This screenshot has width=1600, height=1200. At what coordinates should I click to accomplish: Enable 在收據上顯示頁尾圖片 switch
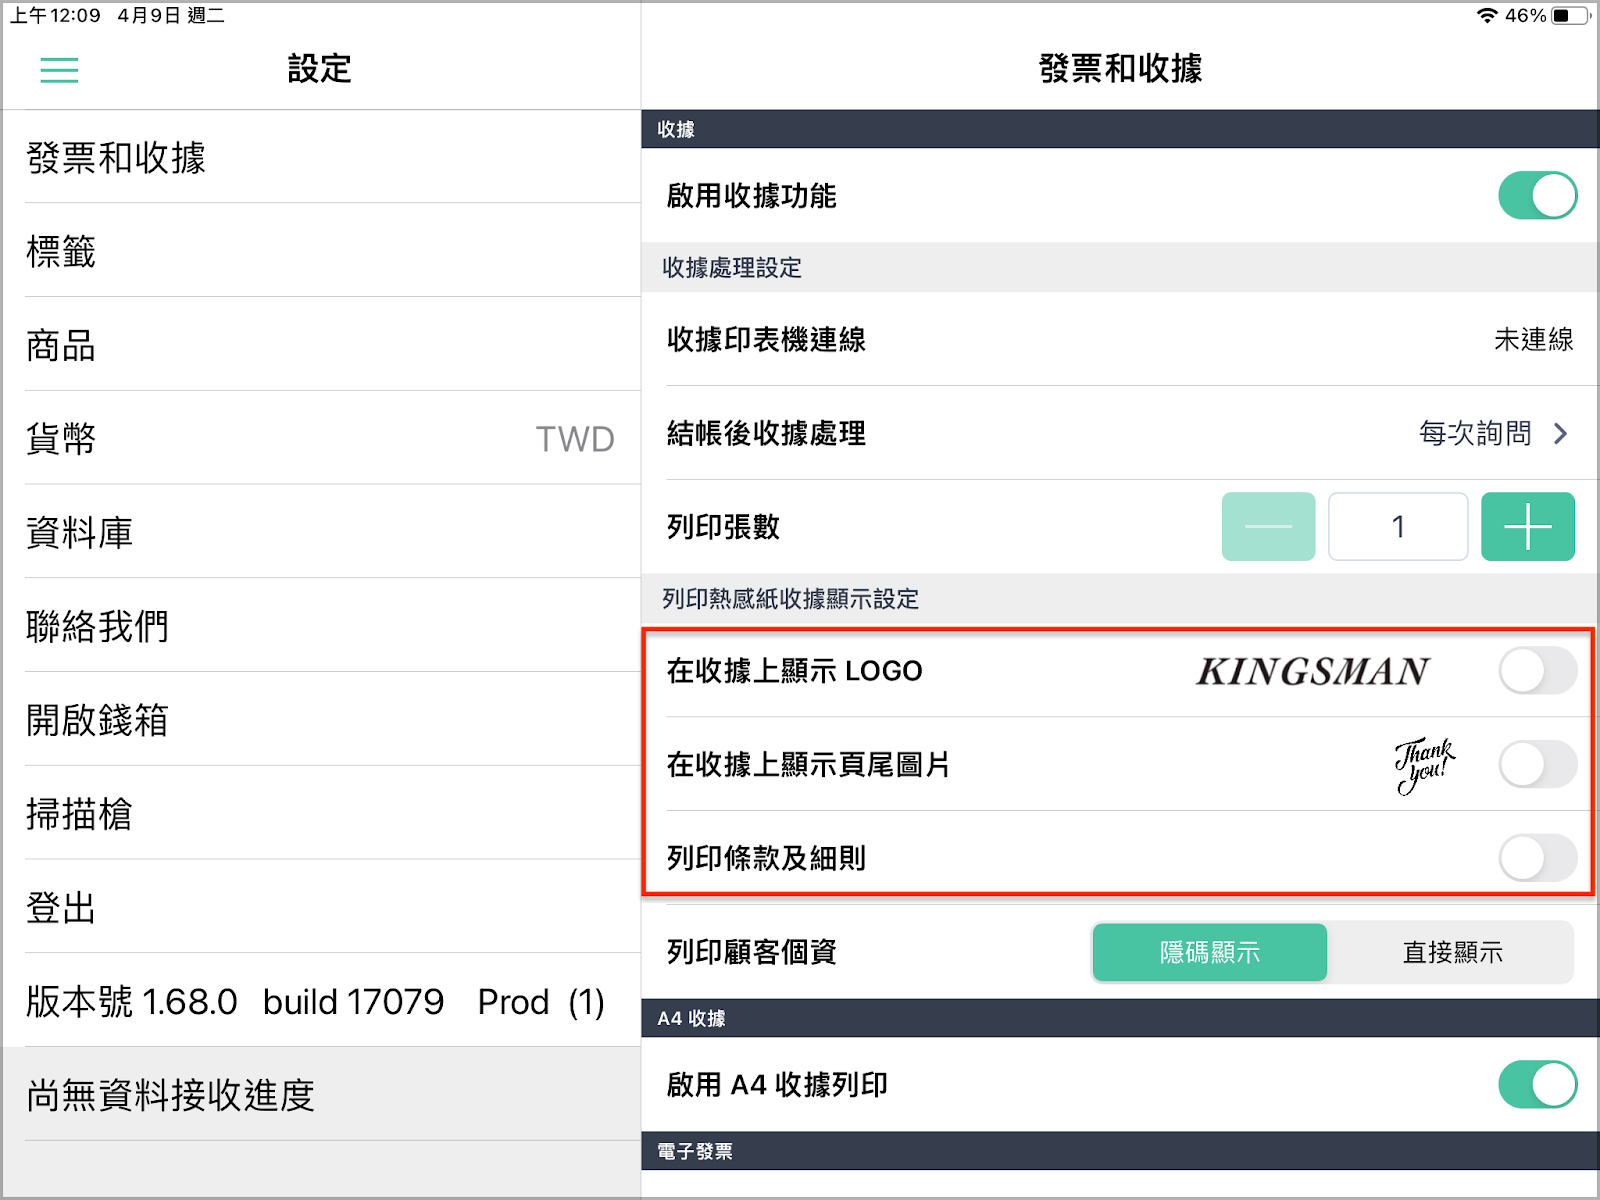click(1537, 764)
